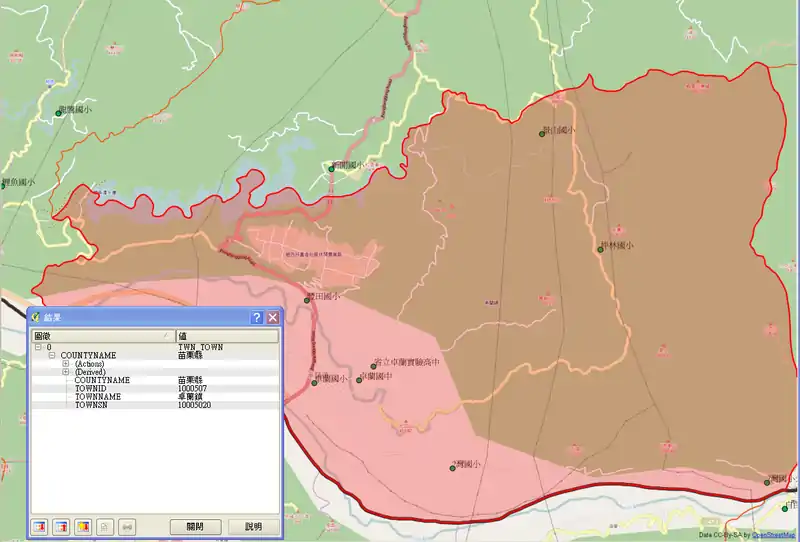
Task: Collapse the root feature node 0
Action: click(39, 346)
